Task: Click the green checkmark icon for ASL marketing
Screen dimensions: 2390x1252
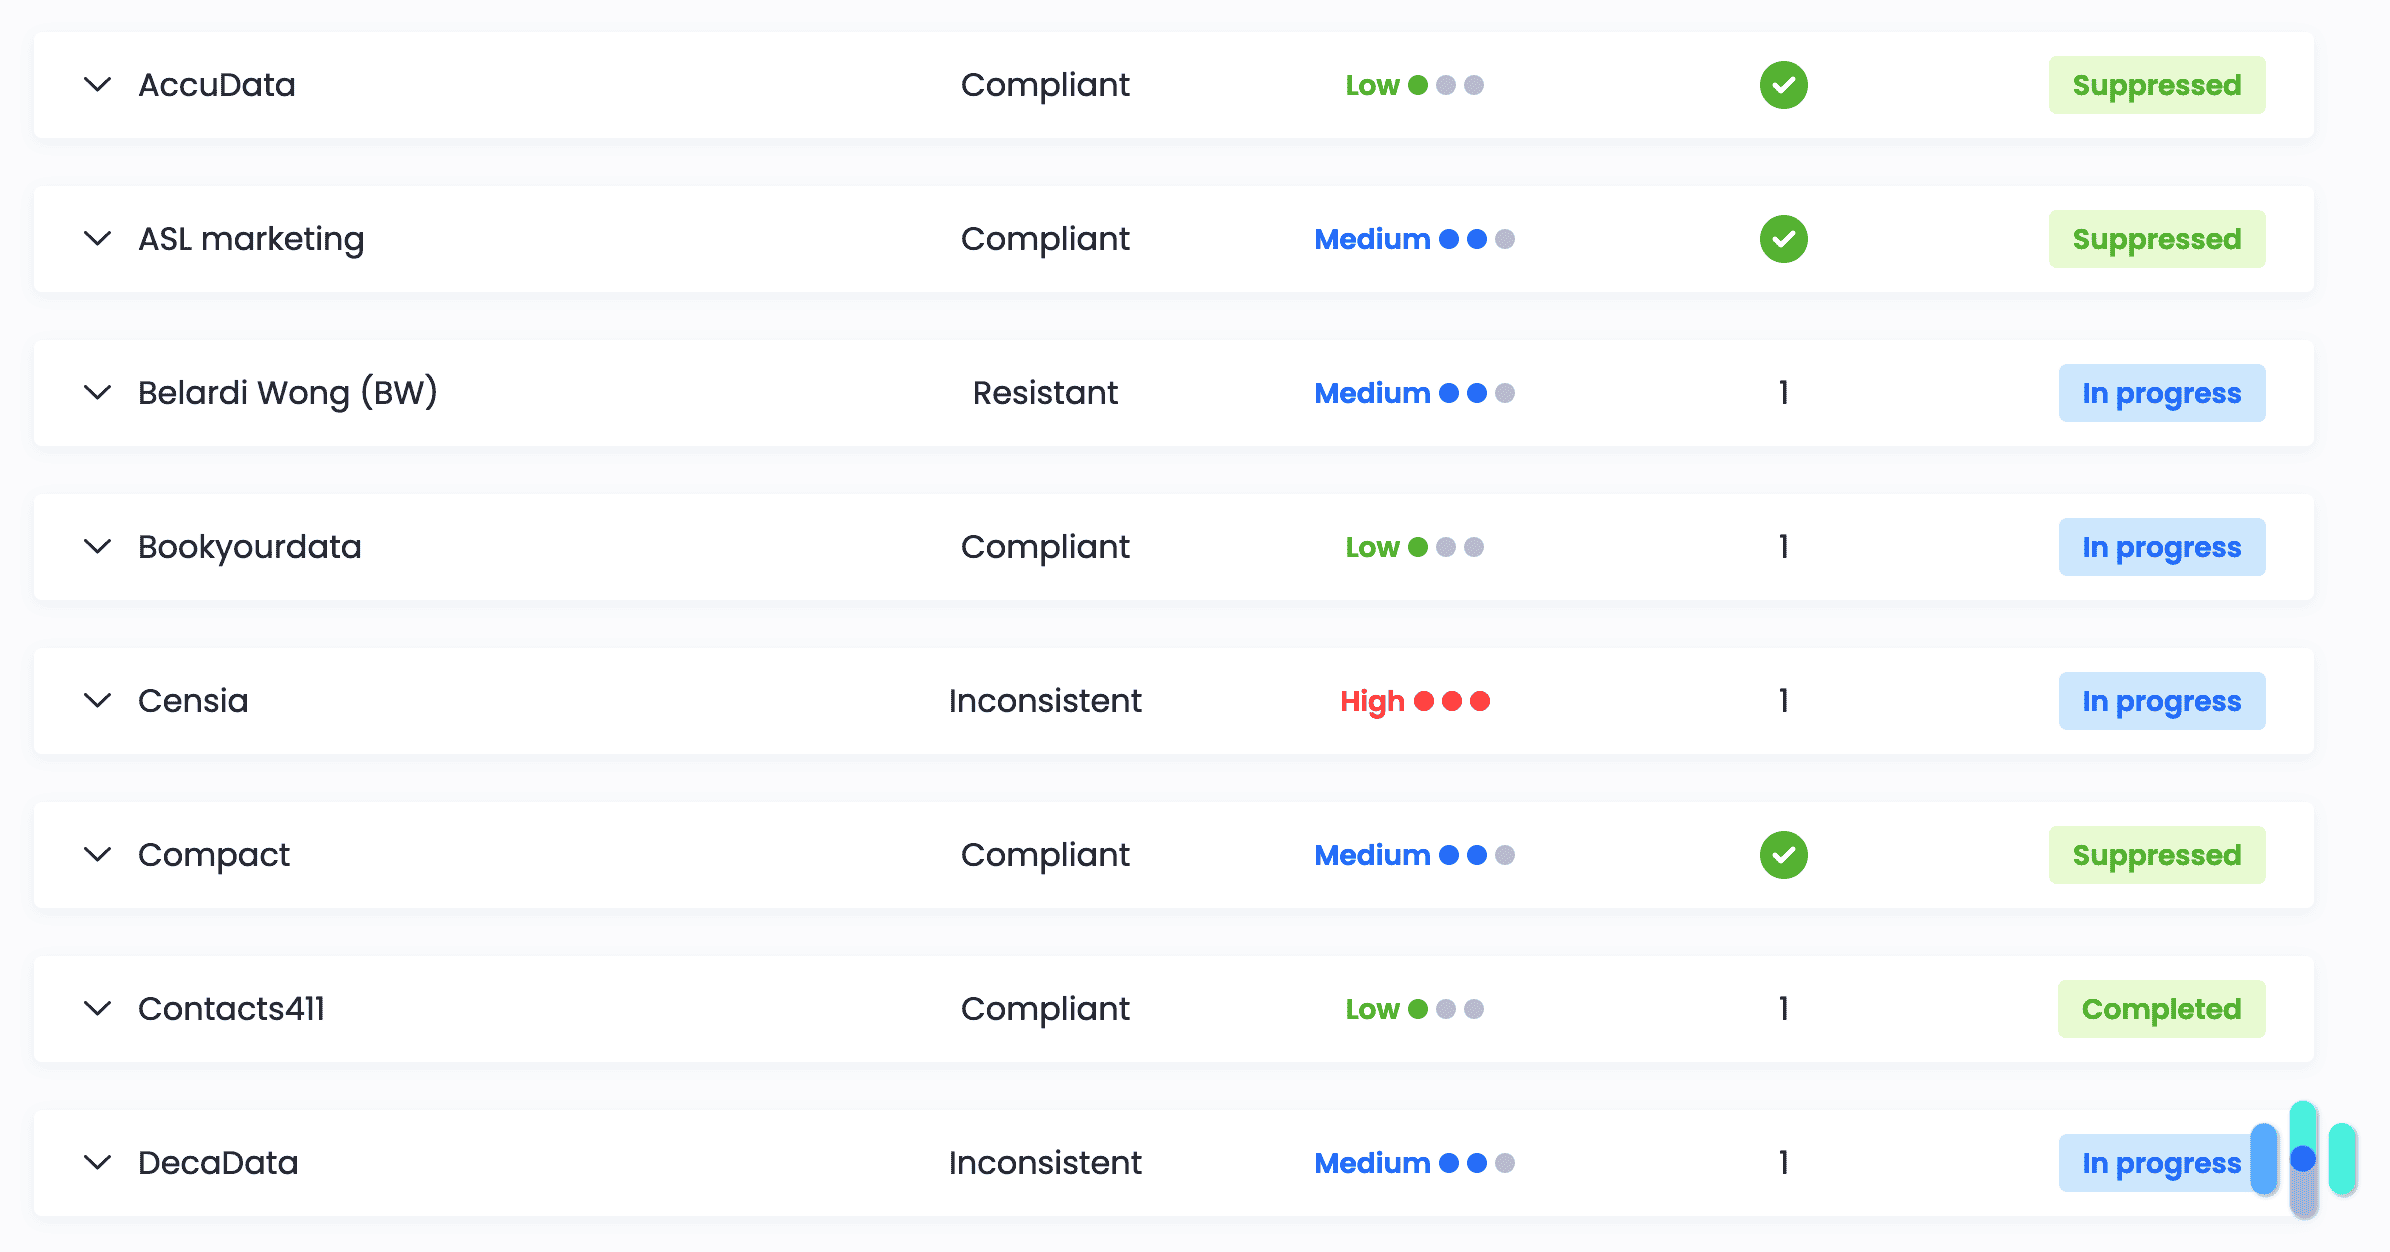Action: (x=1783, y=239)
